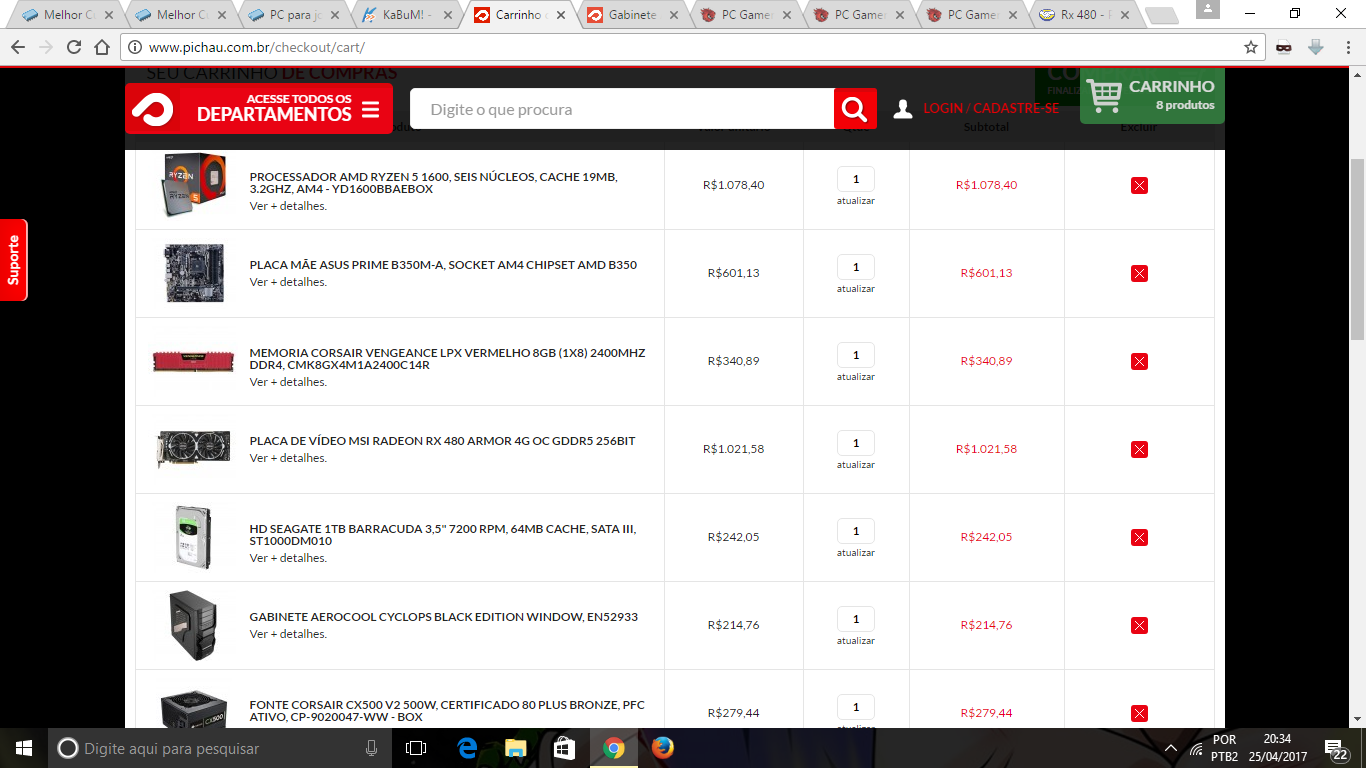Launch Firefox from the taskbar

(662, 748)
